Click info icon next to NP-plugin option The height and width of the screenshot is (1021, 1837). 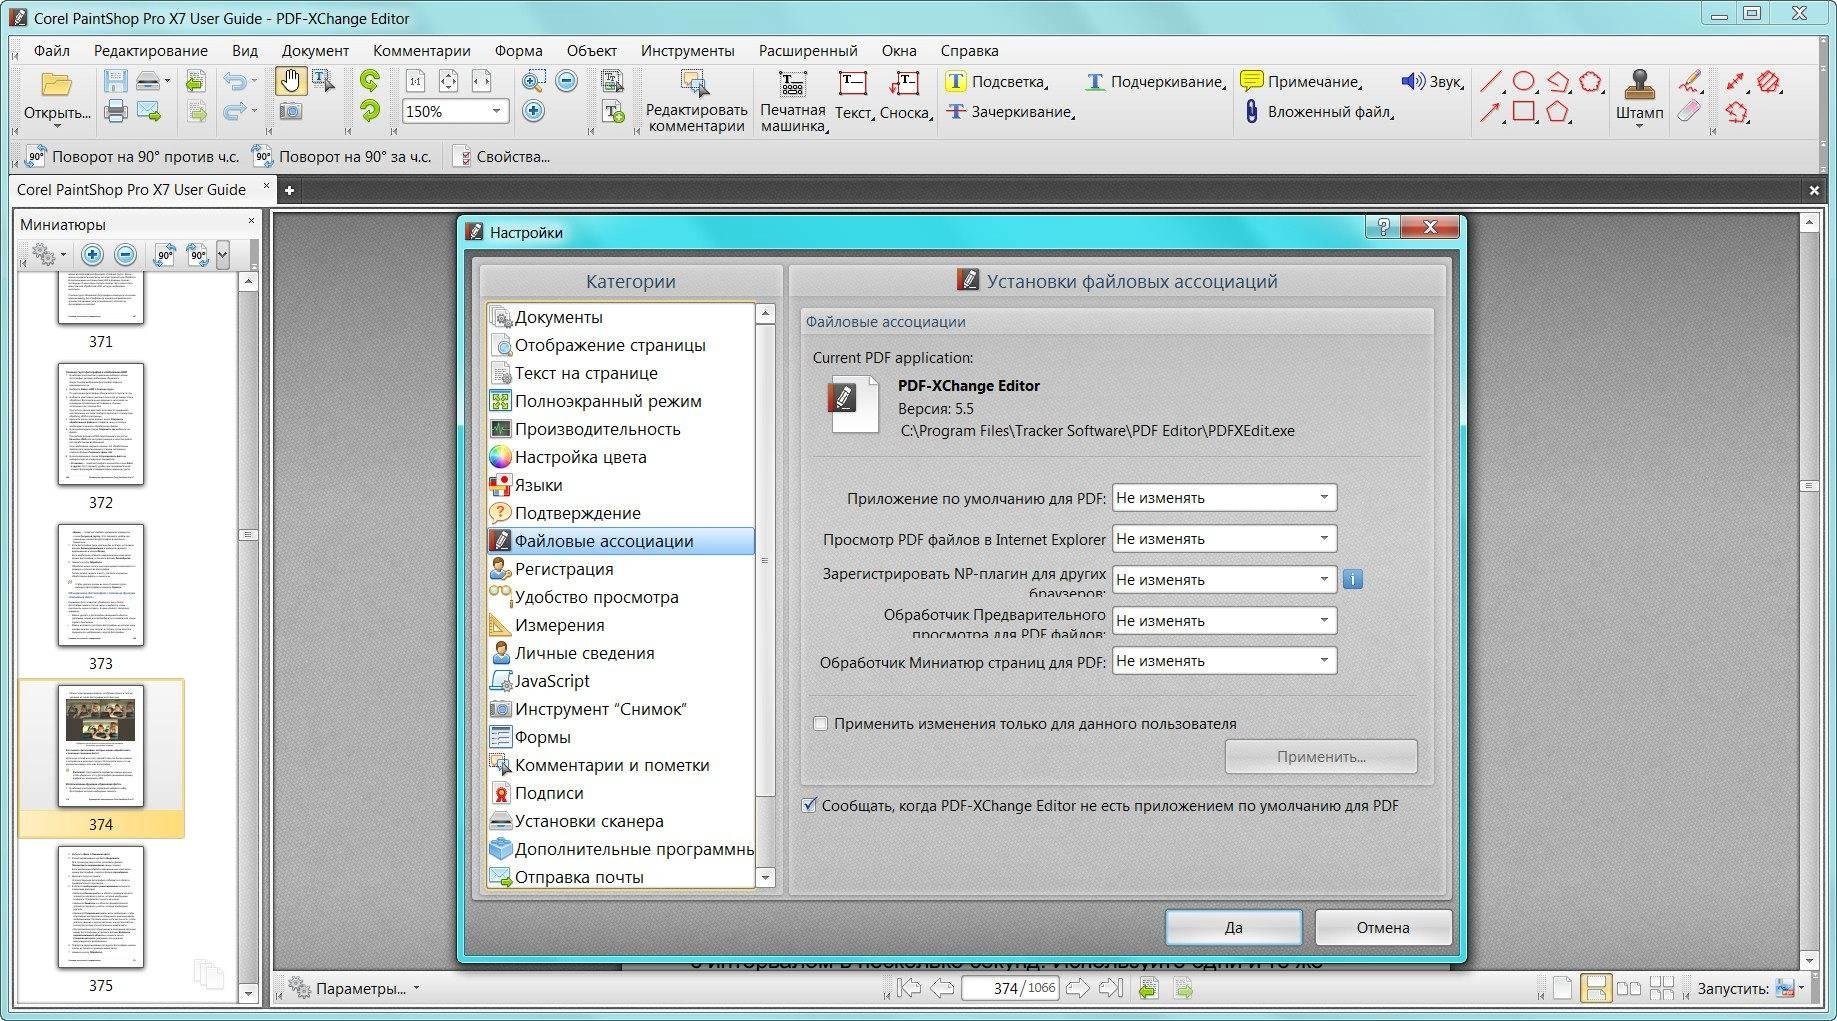tap(1352, 579)
